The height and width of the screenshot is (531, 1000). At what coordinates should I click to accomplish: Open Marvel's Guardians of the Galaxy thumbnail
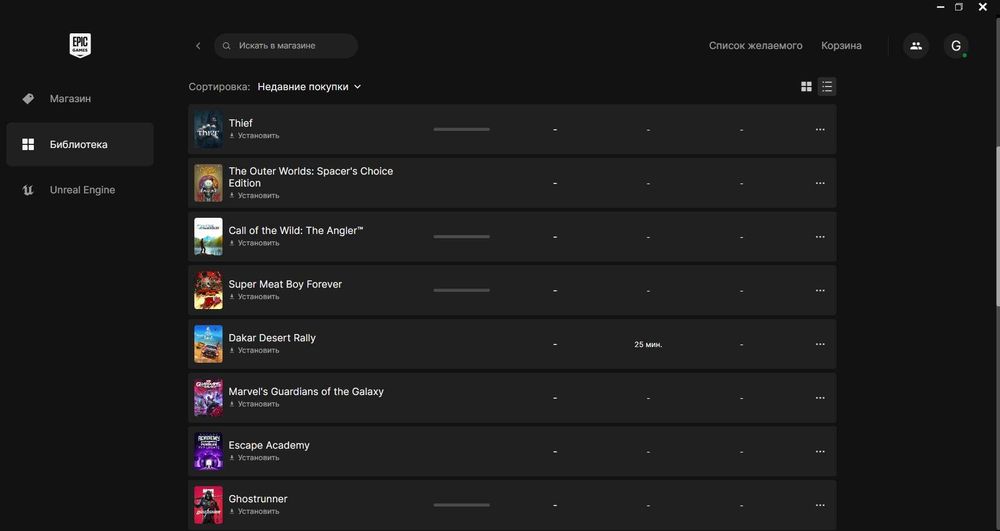[208, 398]
